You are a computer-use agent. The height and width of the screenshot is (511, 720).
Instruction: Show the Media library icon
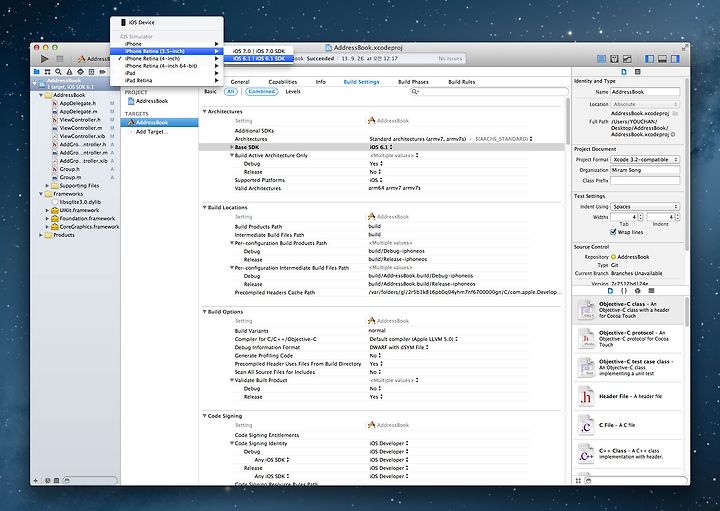[x=651, y=291]
